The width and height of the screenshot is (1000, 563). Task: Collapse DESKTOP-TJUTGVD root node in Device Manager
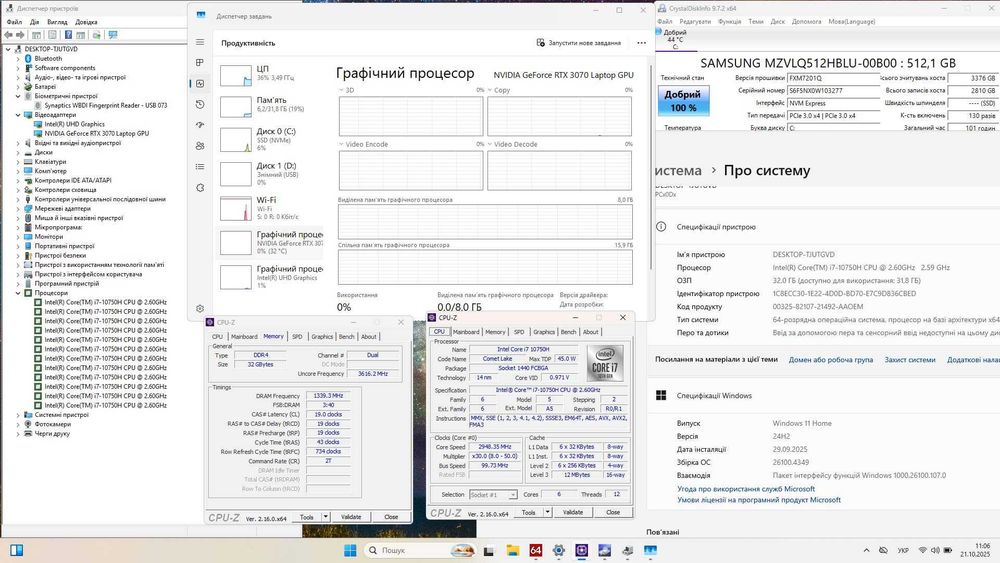tap(8, 49)
